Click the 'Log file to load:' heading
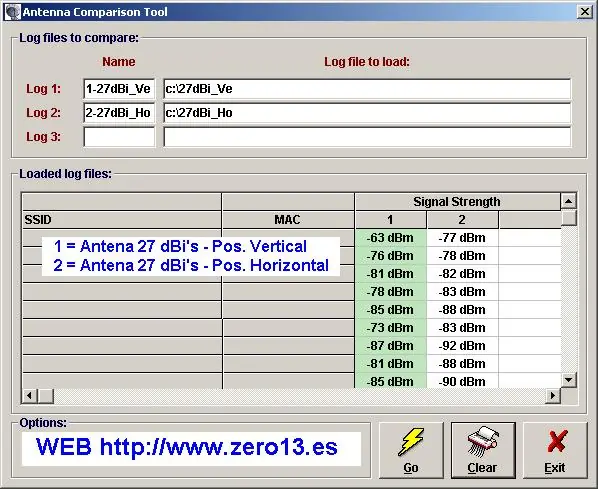The width and height of the screenshot is (598, 489). click(x=367, y=62)
